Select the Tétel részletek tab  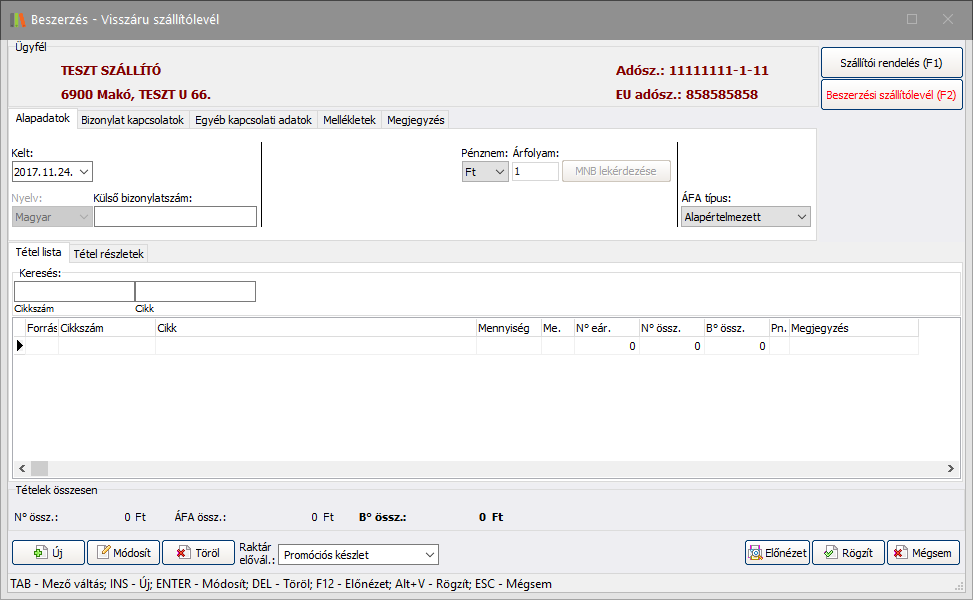(109, 254)
